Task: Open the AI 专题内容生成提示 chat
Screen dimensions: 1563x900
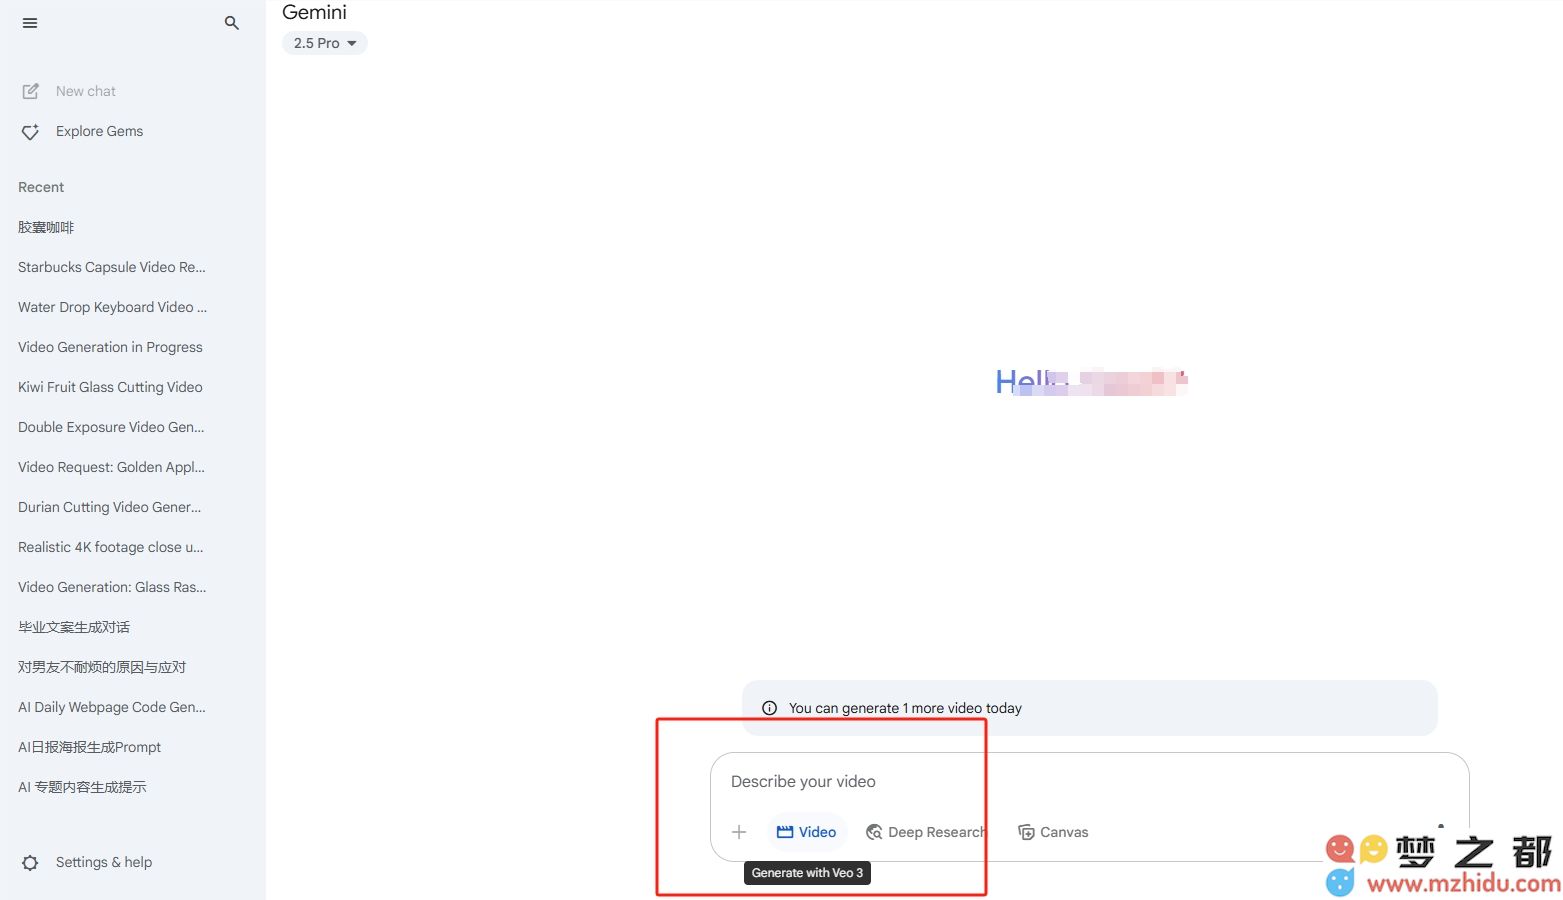Action: (x=82, y=787)
